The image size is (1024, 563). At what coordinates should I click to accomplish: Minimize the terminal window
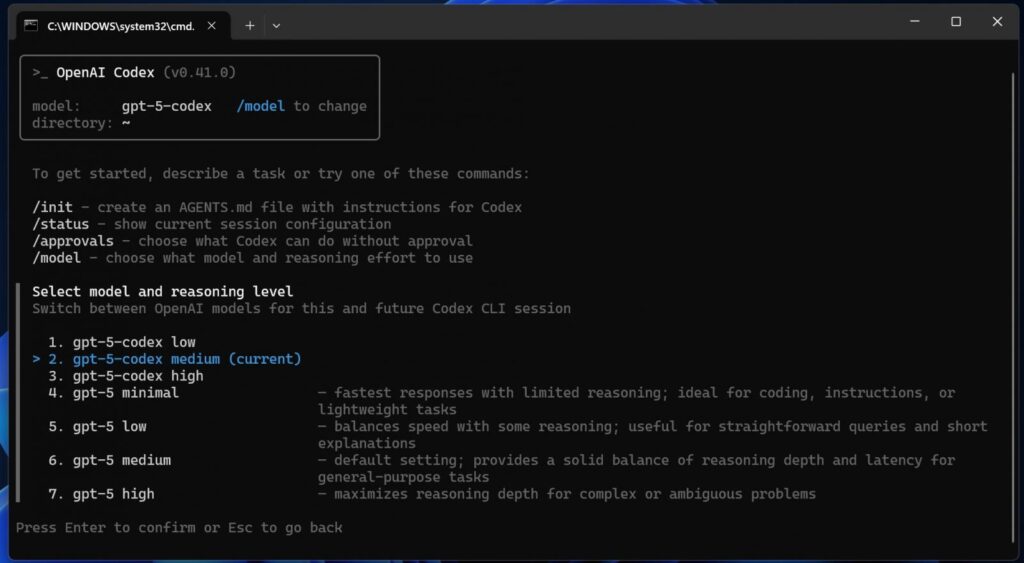[914, 22]
